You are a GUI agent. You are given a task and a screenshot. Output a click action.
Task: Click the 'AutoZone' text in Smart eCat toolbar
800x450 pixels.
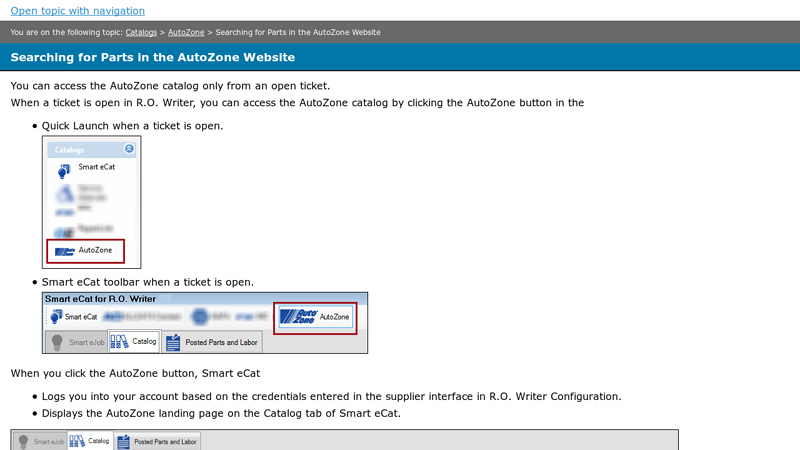tap(334, 317)
